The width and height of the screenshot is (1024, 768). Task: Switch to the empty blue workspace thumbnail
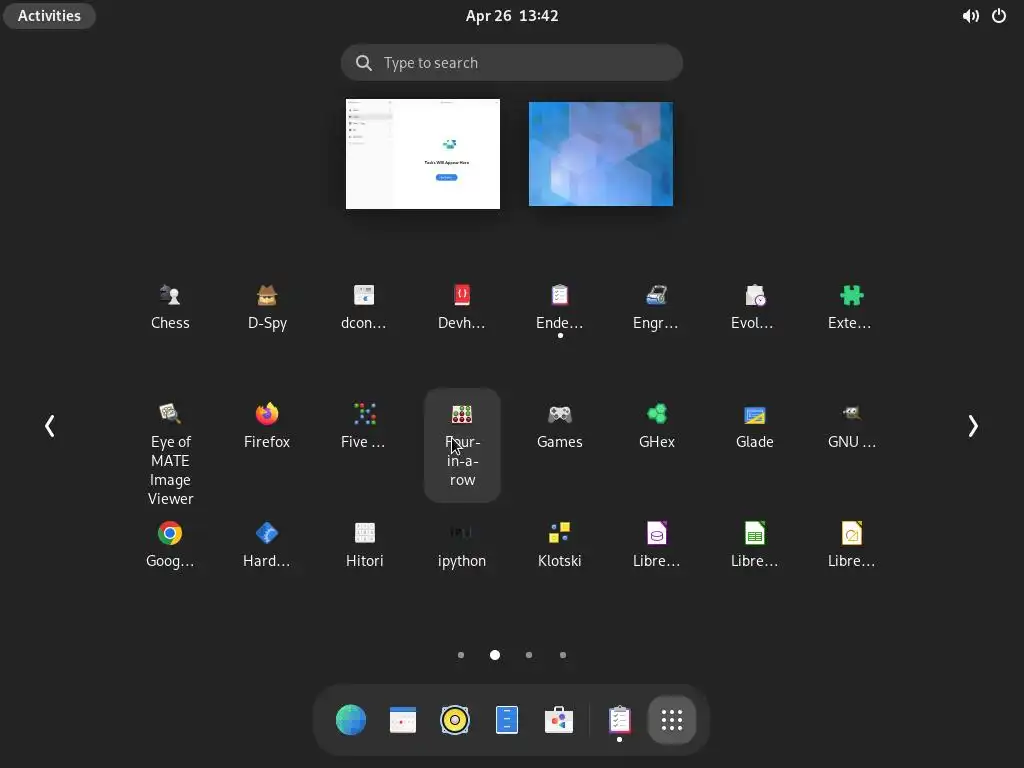point(601,154)
